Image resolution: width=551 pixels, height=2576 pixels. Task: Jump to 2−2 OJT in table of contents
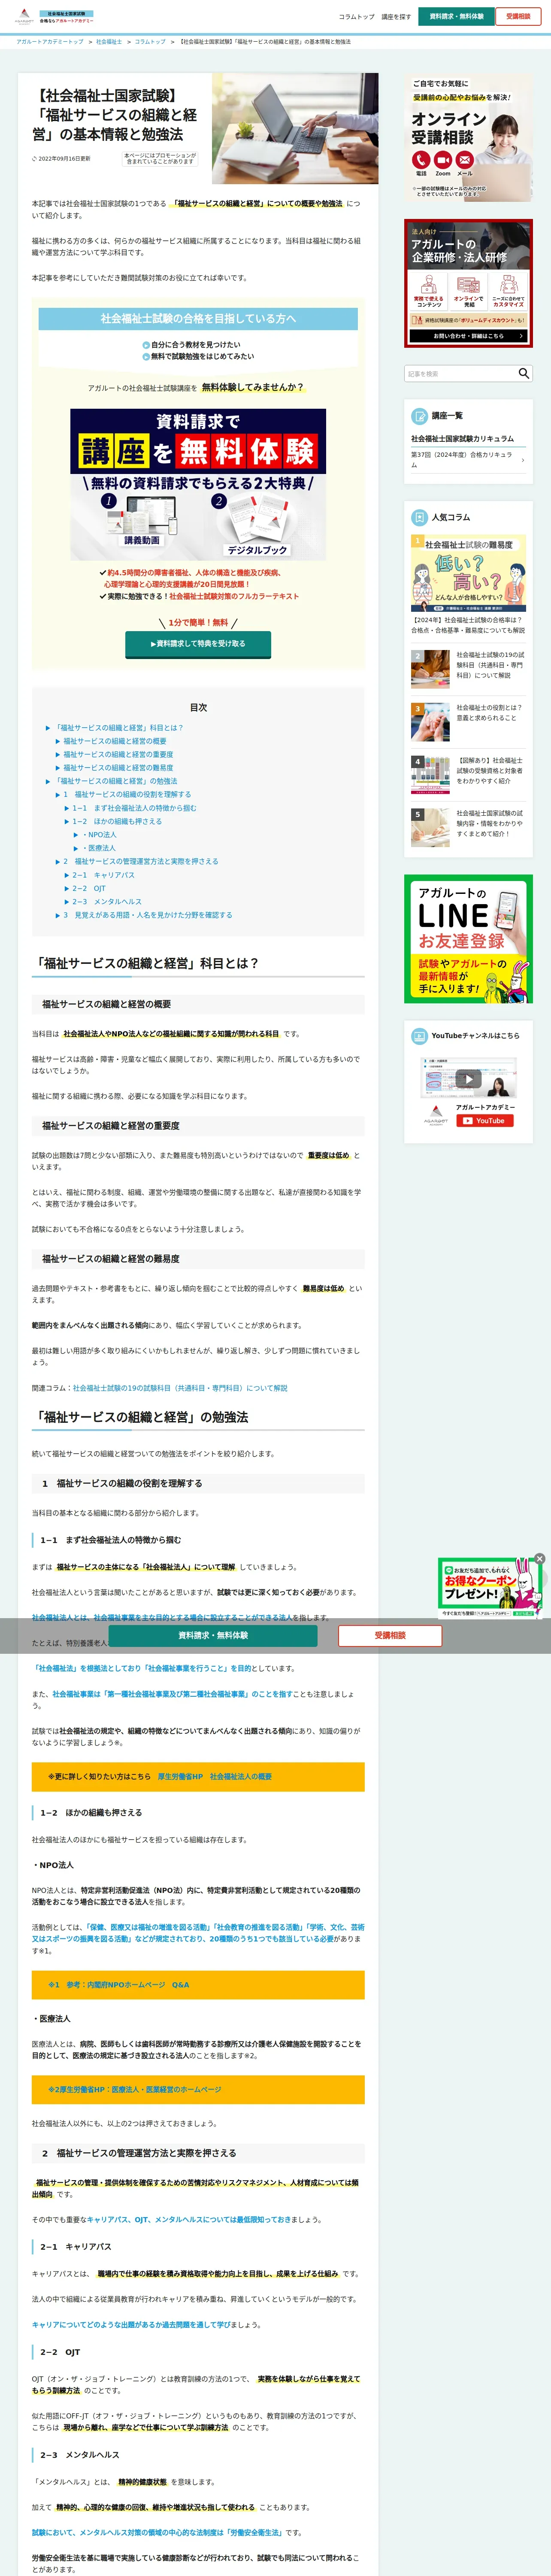tap(88, 888)
